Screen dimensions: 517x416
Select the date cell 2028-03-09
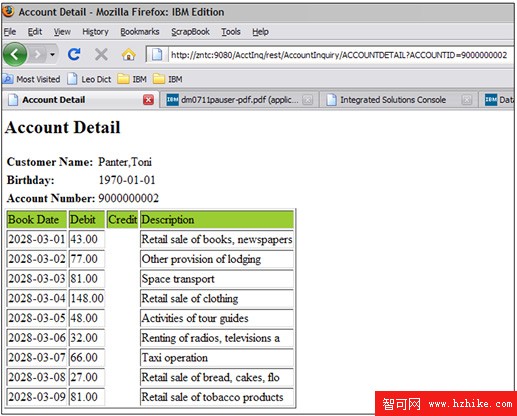pos(37,397)
